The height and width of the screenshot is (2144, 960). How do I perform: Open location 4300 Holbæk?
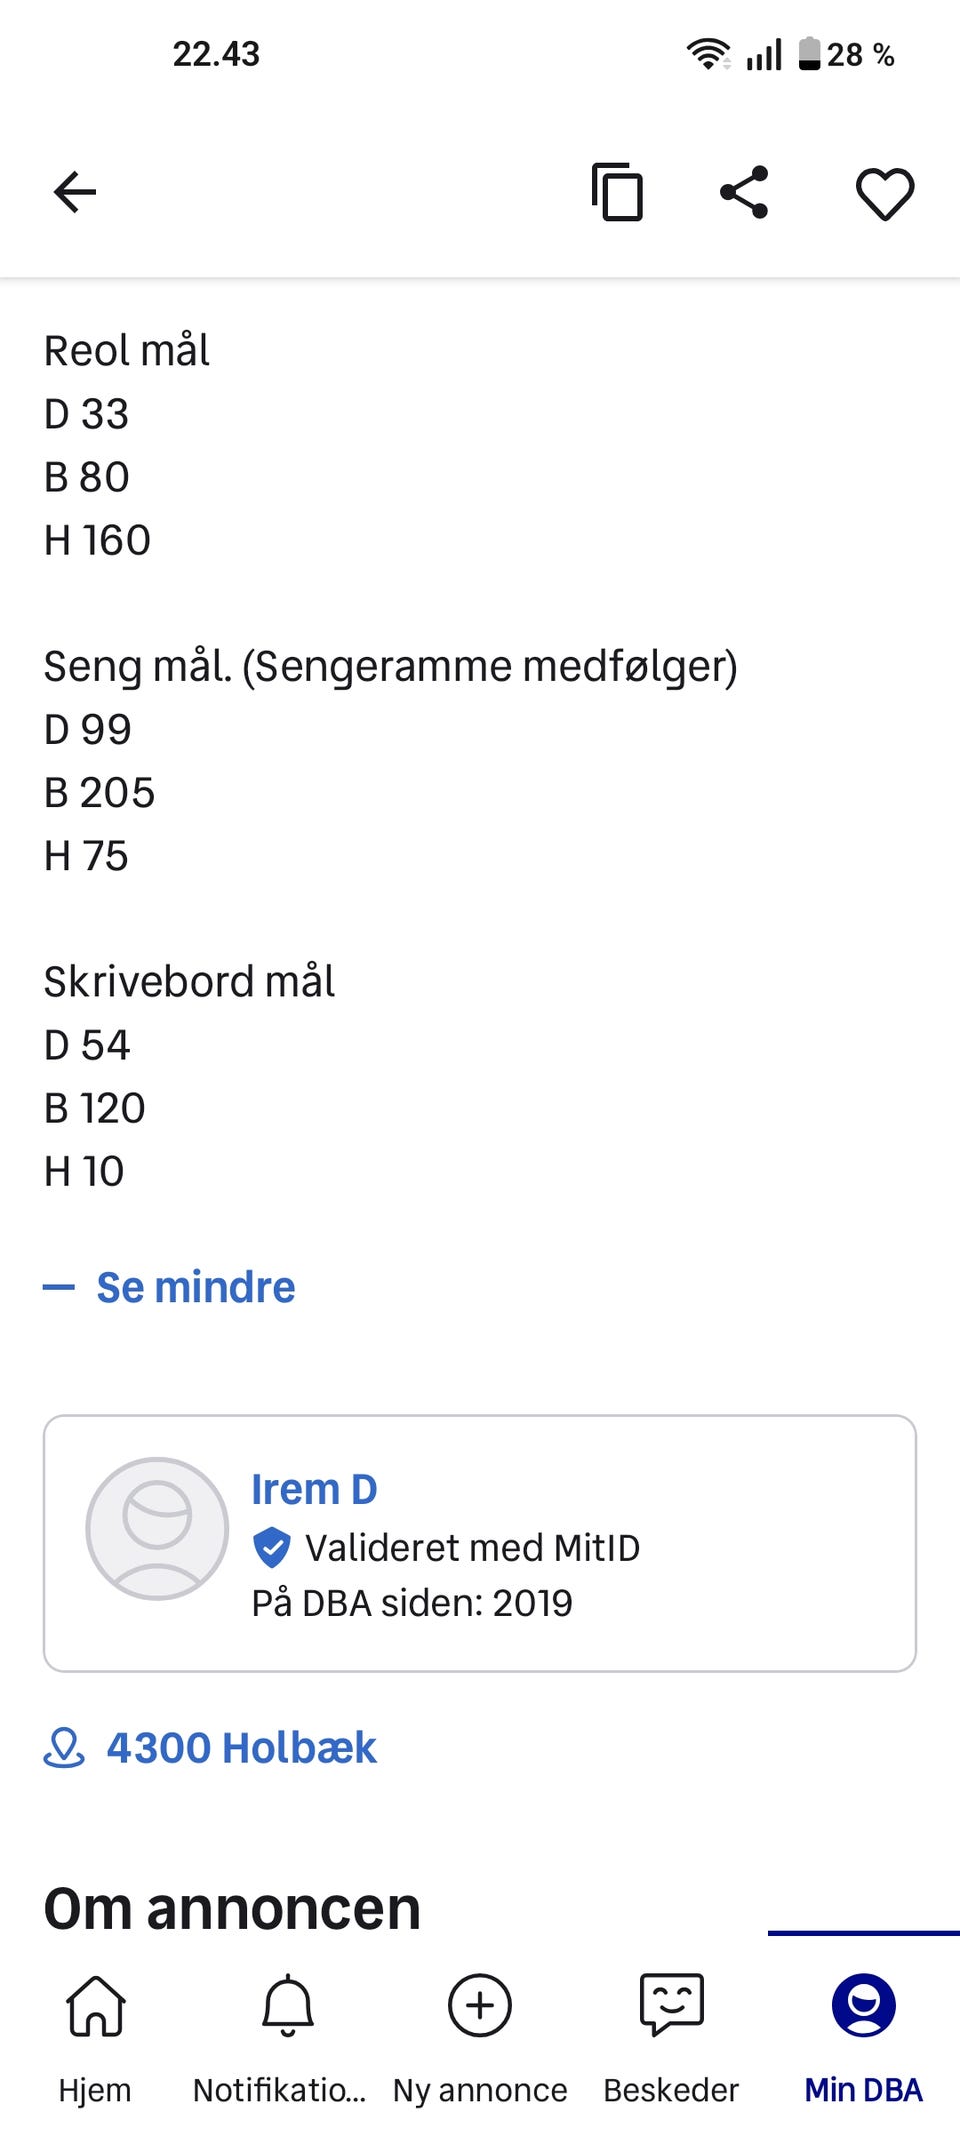(241, 1748)
